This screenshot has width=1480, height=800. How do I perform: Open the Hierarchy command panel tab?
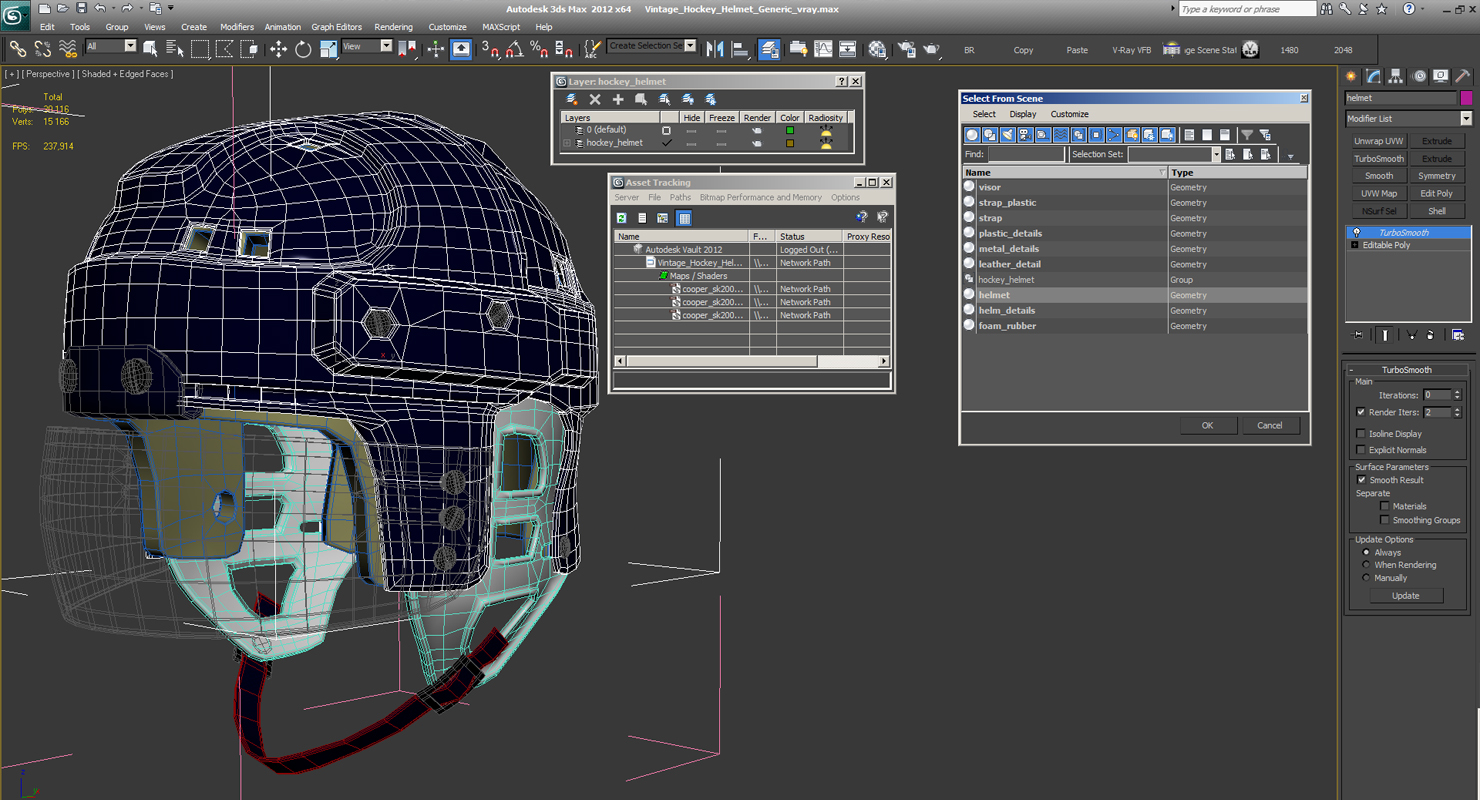tap(1396, 76)
